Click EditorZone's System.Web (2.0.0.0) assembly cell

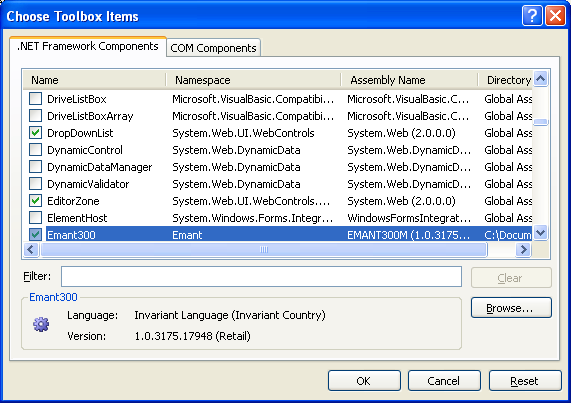pos(401,201)
